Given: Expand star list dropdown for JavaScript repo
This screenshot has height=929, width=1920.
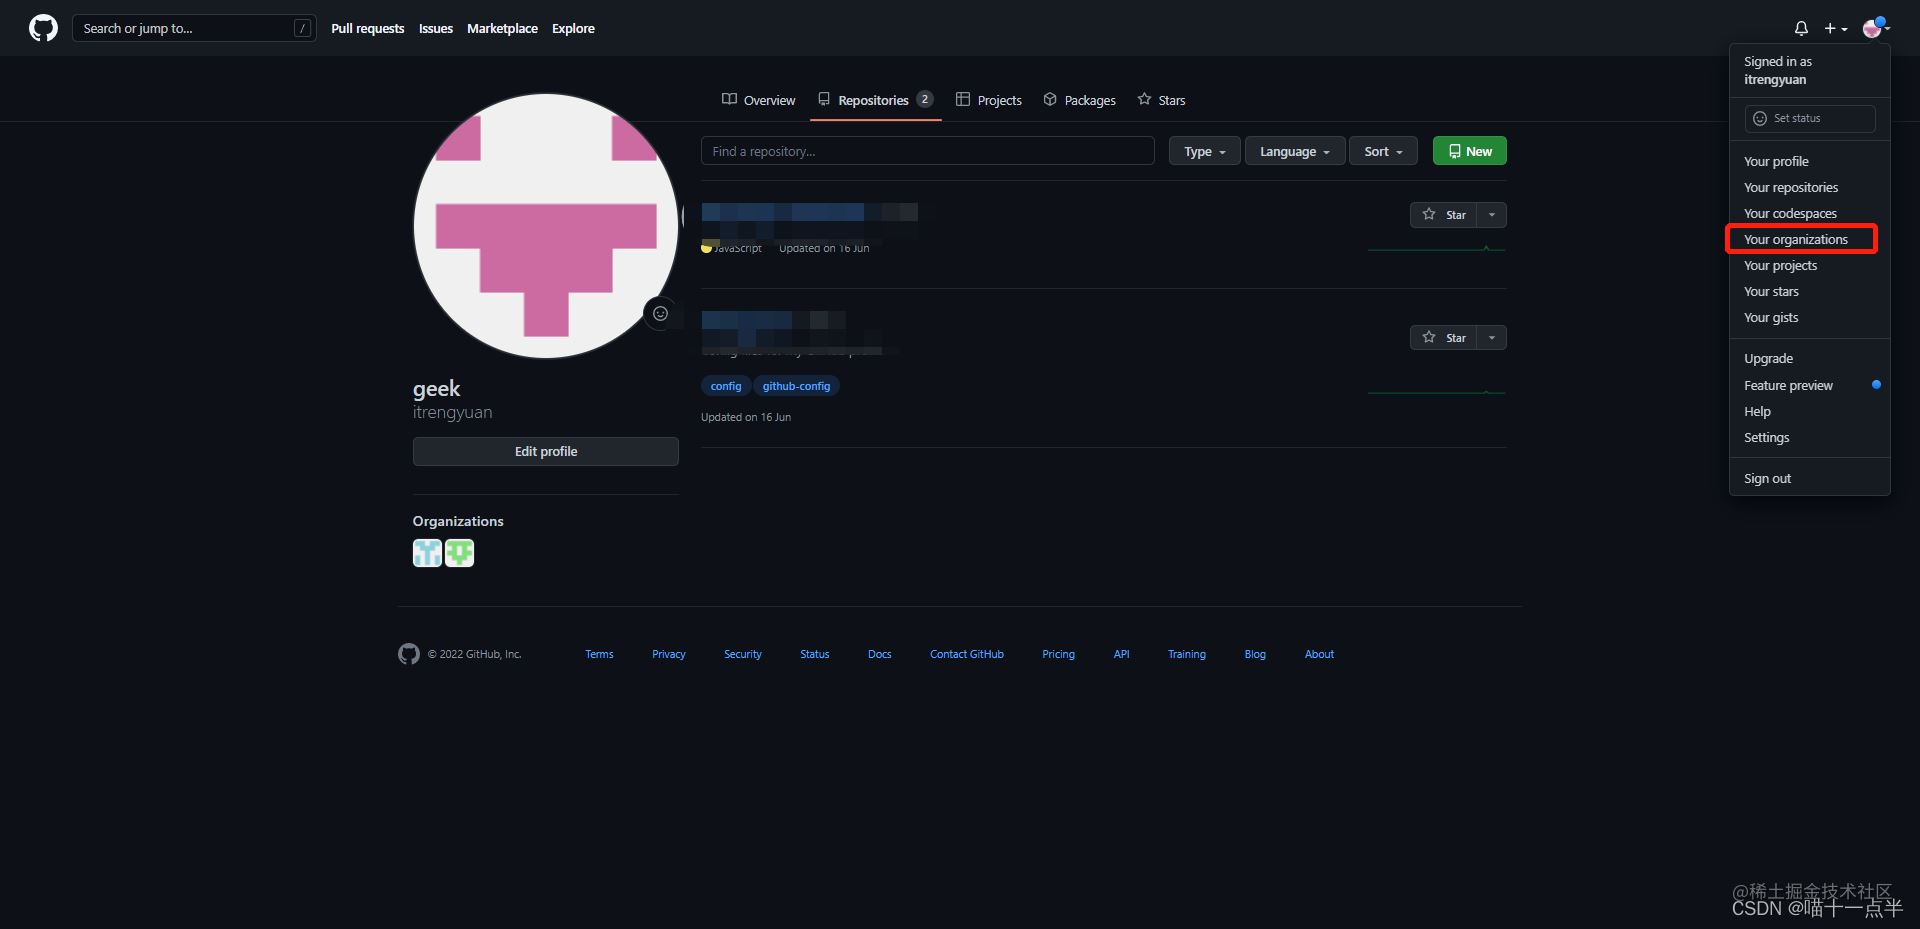Looking at the screenshot, I should [1492, 215].
